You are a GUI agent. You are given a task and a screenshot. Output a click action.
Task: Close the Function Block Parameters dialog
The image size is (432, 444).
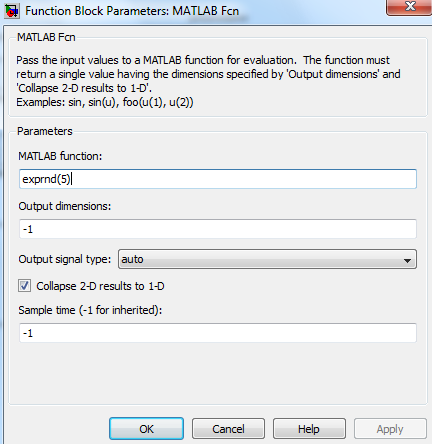pos(409,7)
